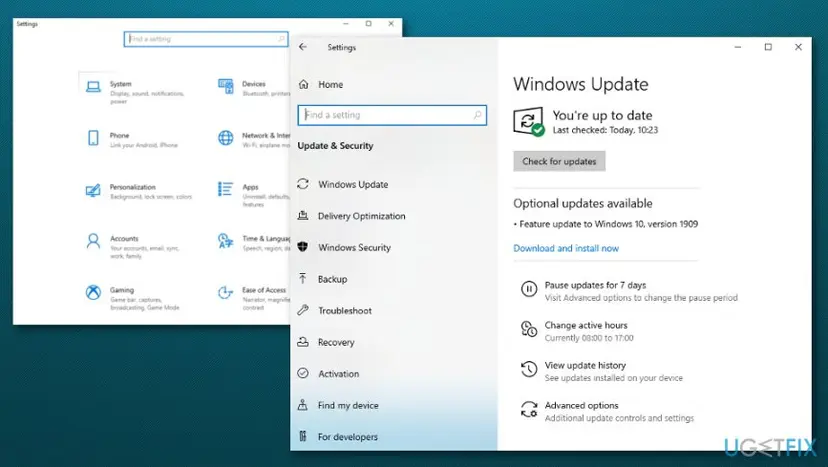Click Pause updates for 7 days

click(595, 285)
